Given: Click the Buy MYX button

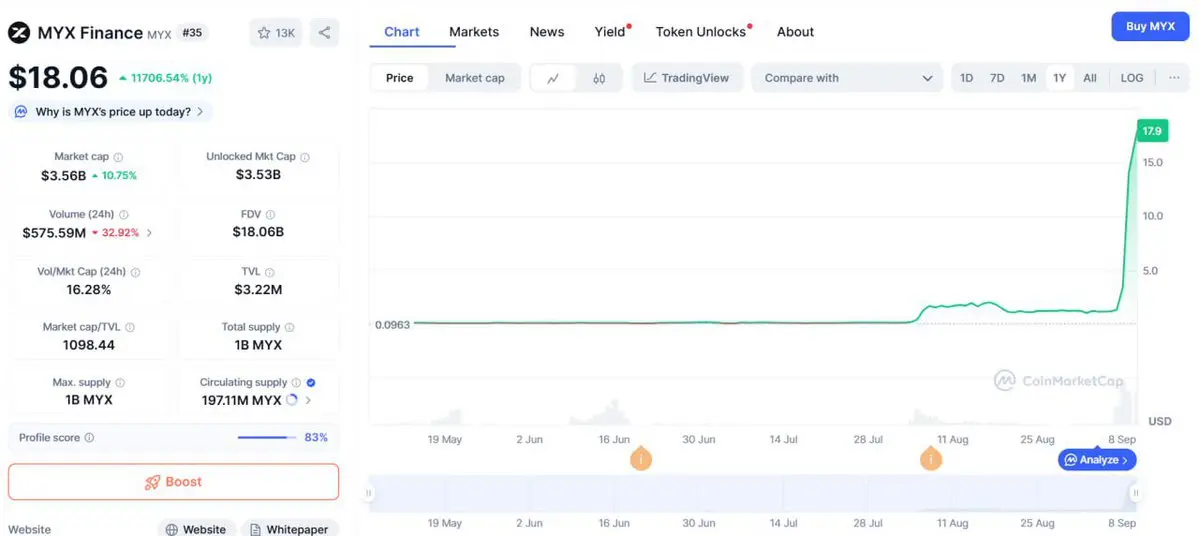Looking at the screenshot, I should coord(1150,27).
